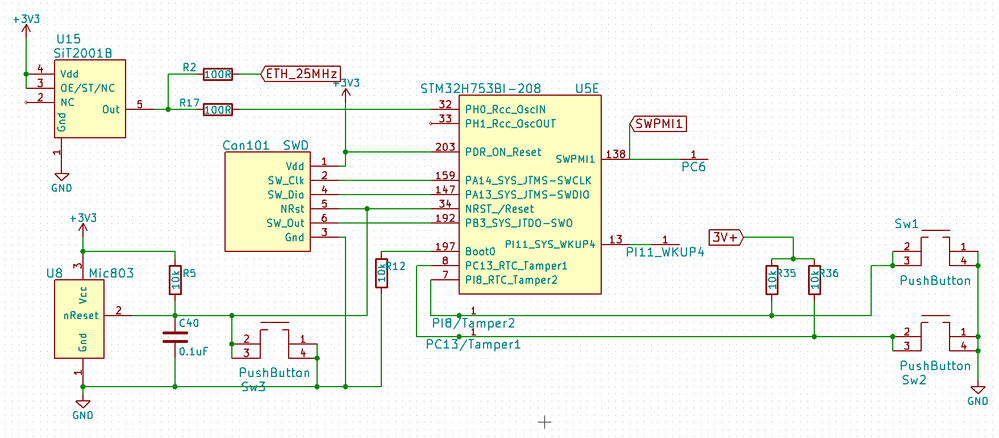The image size is (999, 438).
Task: Click pin number 203 of U5E
Action: click(x=445, y=148)
